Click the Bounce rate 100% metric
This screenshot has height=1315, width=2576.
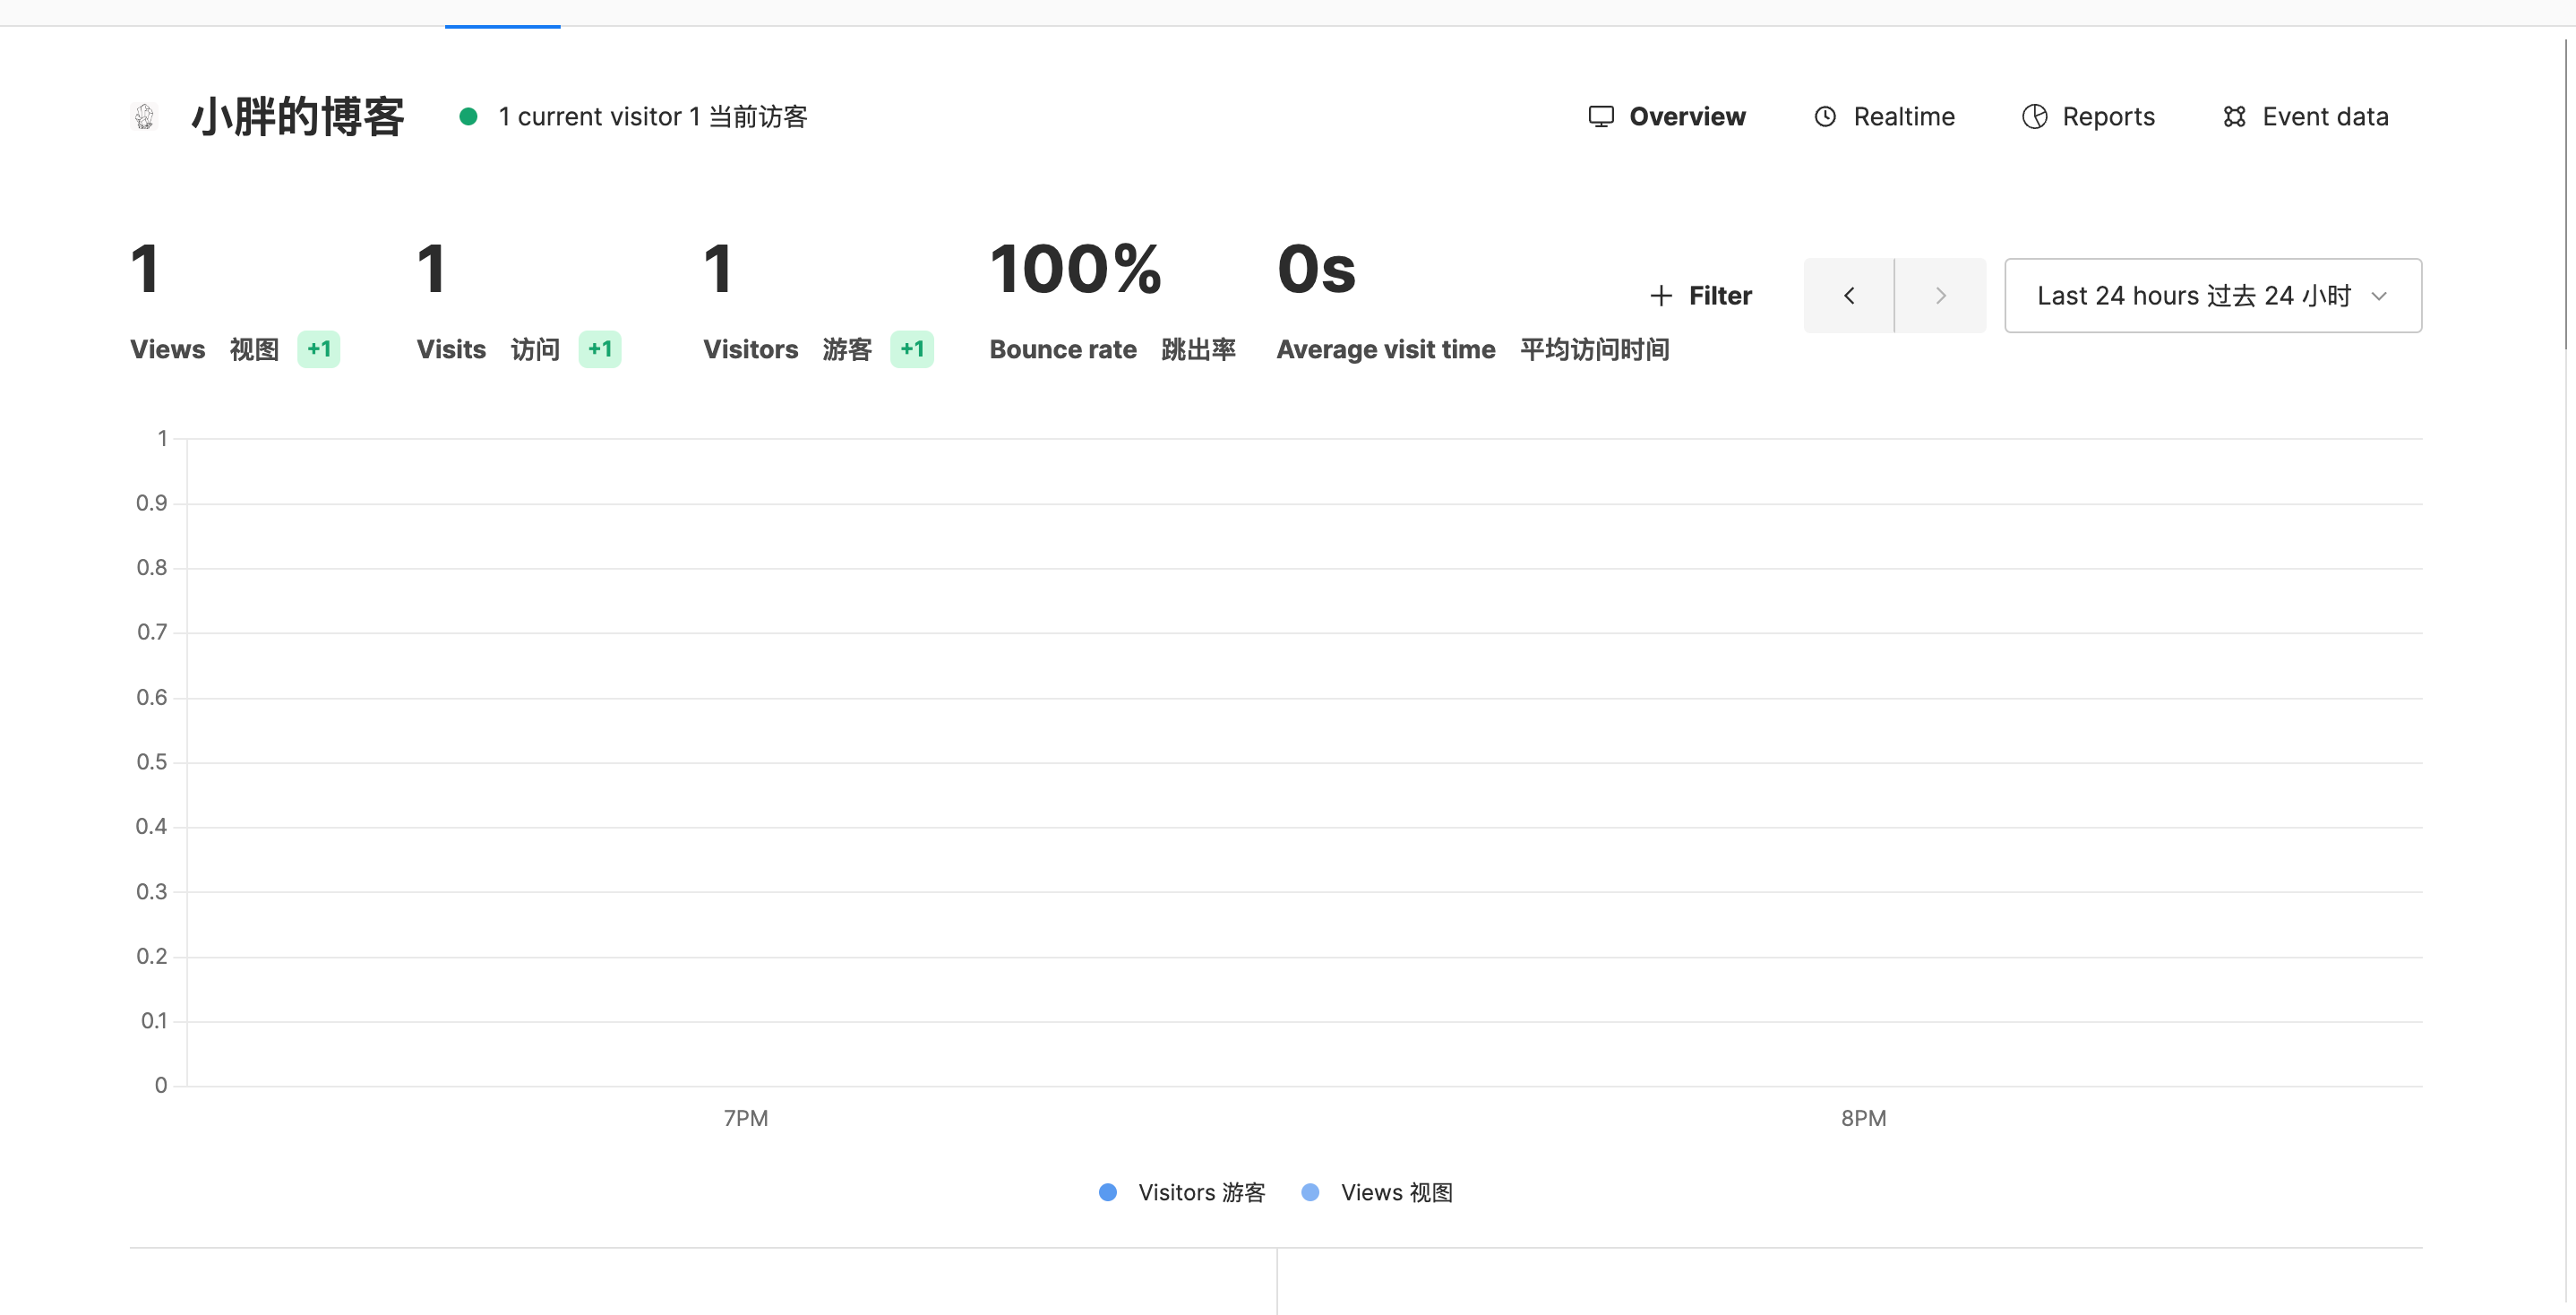pos(1075,270)
